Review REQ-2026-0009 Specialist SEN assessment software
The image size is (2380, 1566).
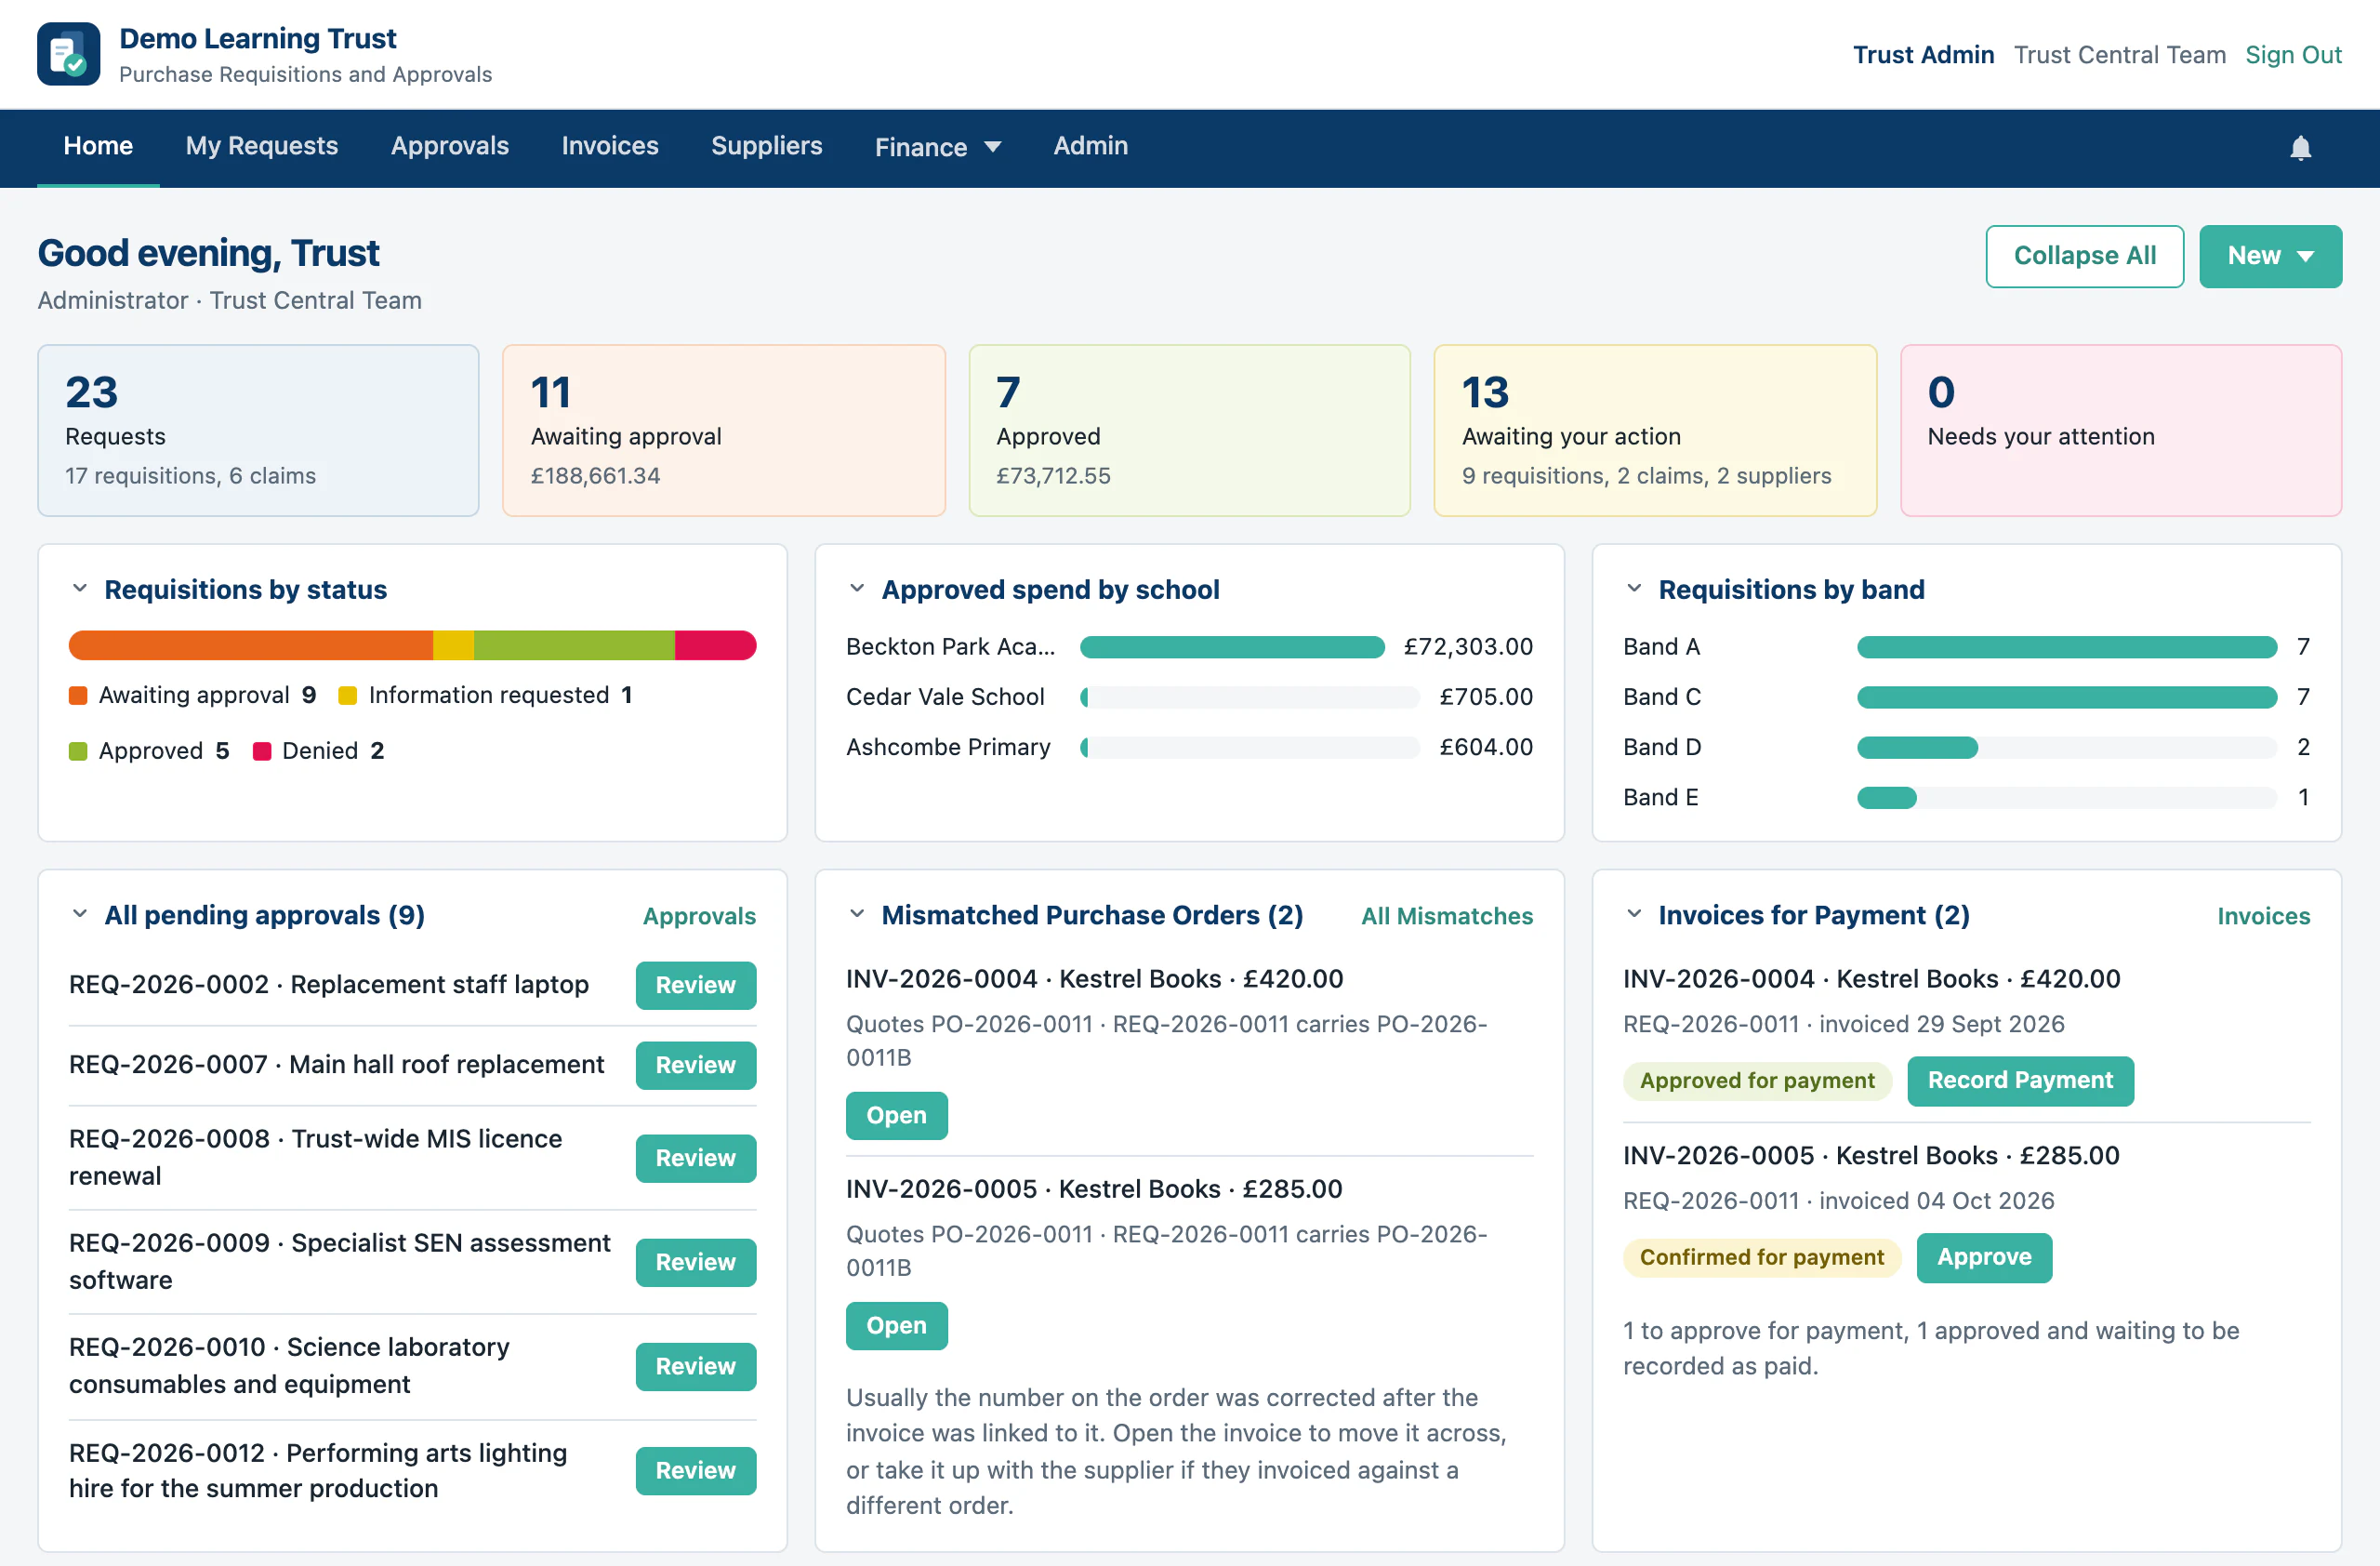point(696,1262)
